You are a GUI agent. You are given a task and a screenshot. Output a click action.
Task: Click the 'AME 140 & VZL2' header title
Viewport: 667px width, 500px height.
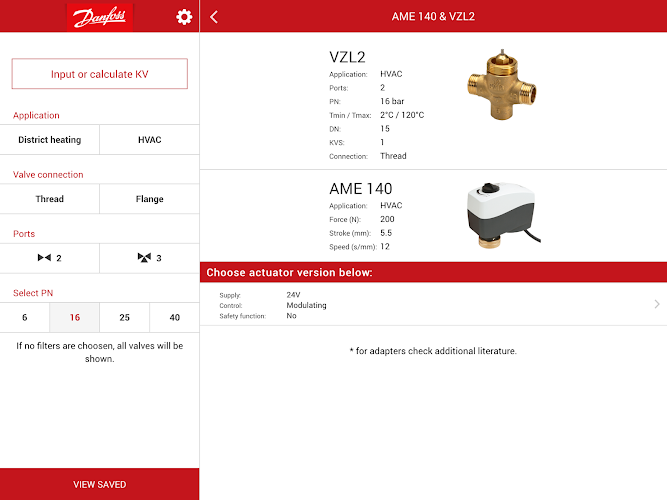(x=433, y=17)
